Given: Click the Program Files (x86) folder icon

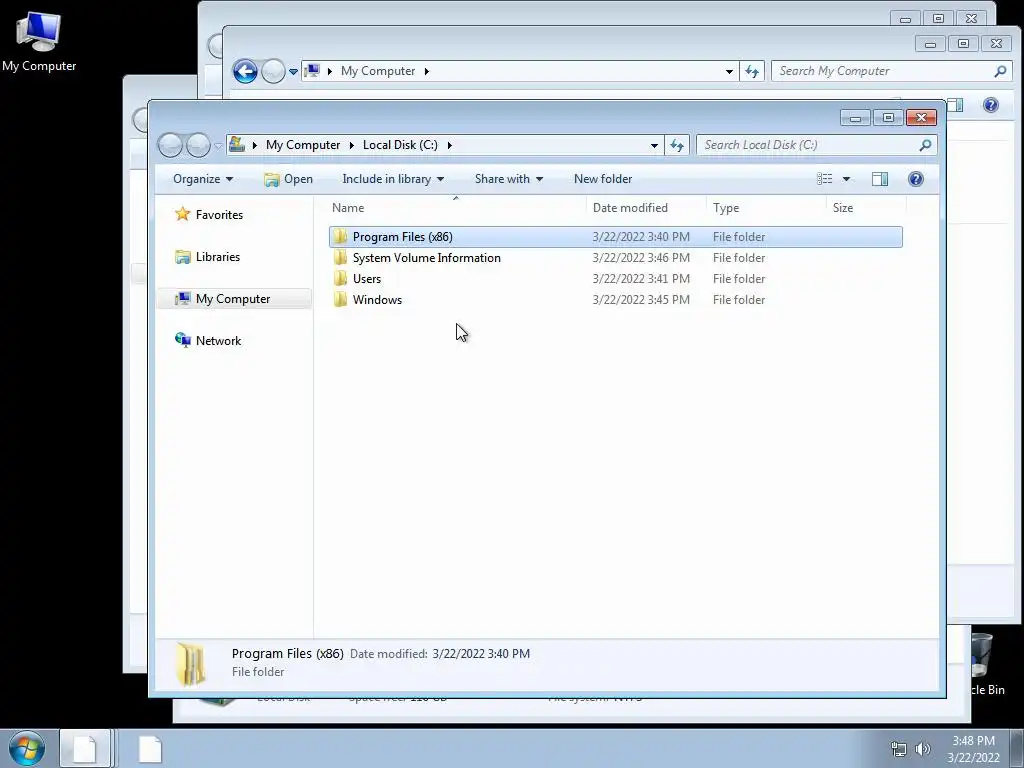Looking at the screenshot, I should click(x=340, y=236).
